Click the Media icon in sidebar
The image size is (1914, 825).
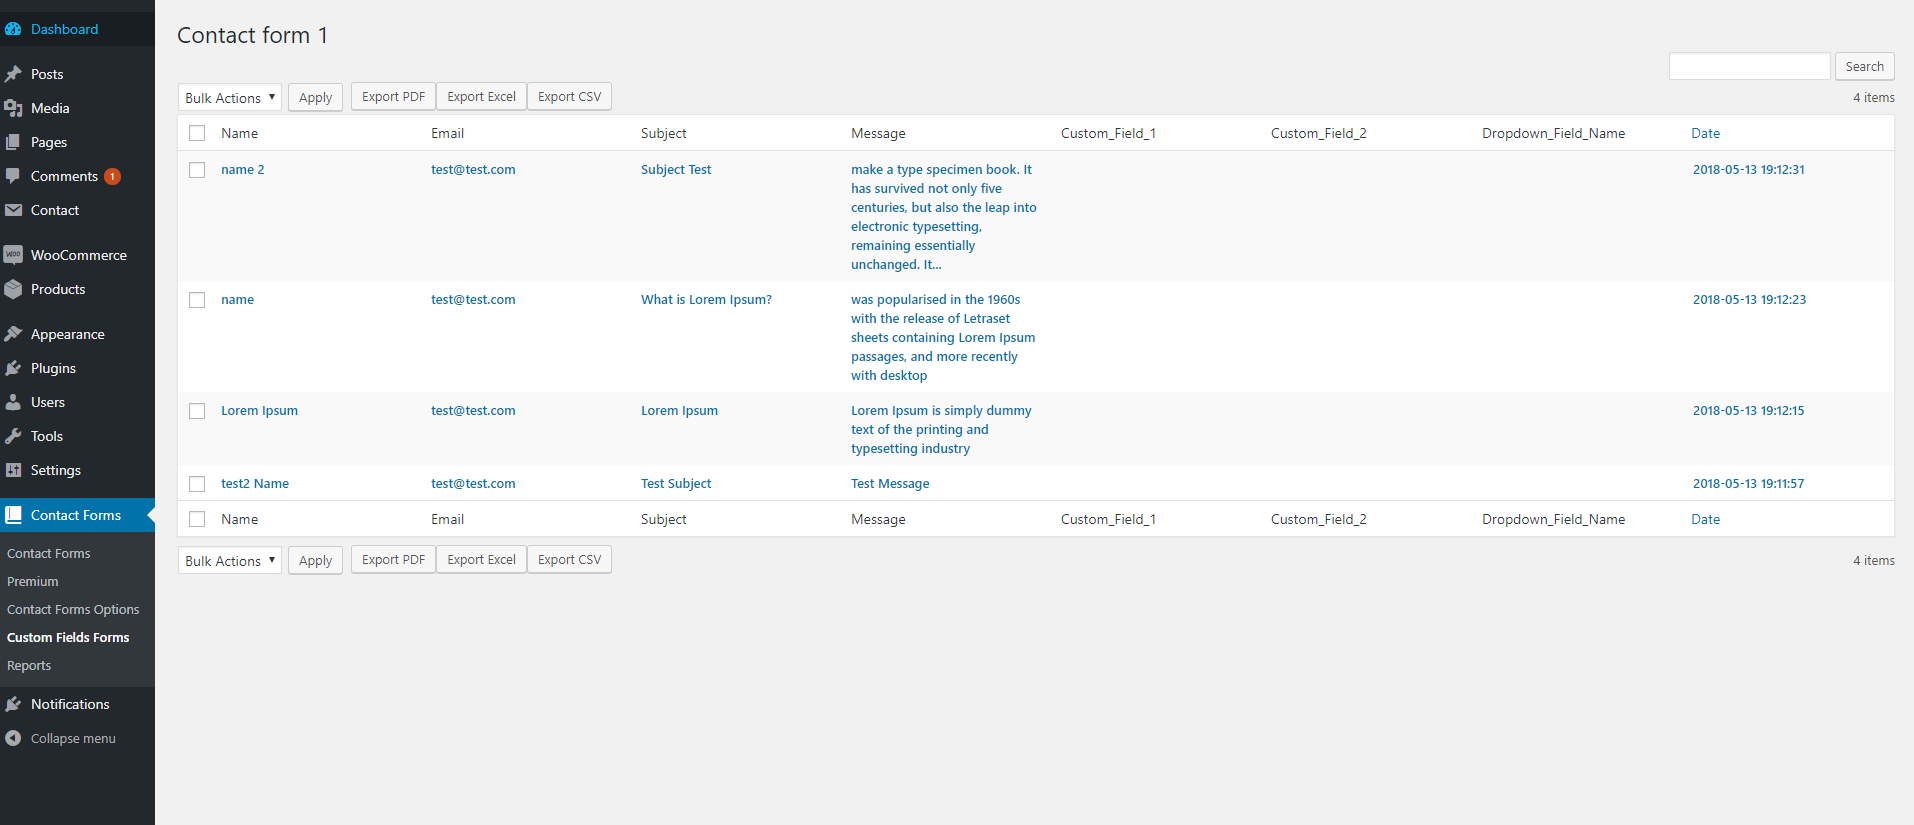point(13,108)
